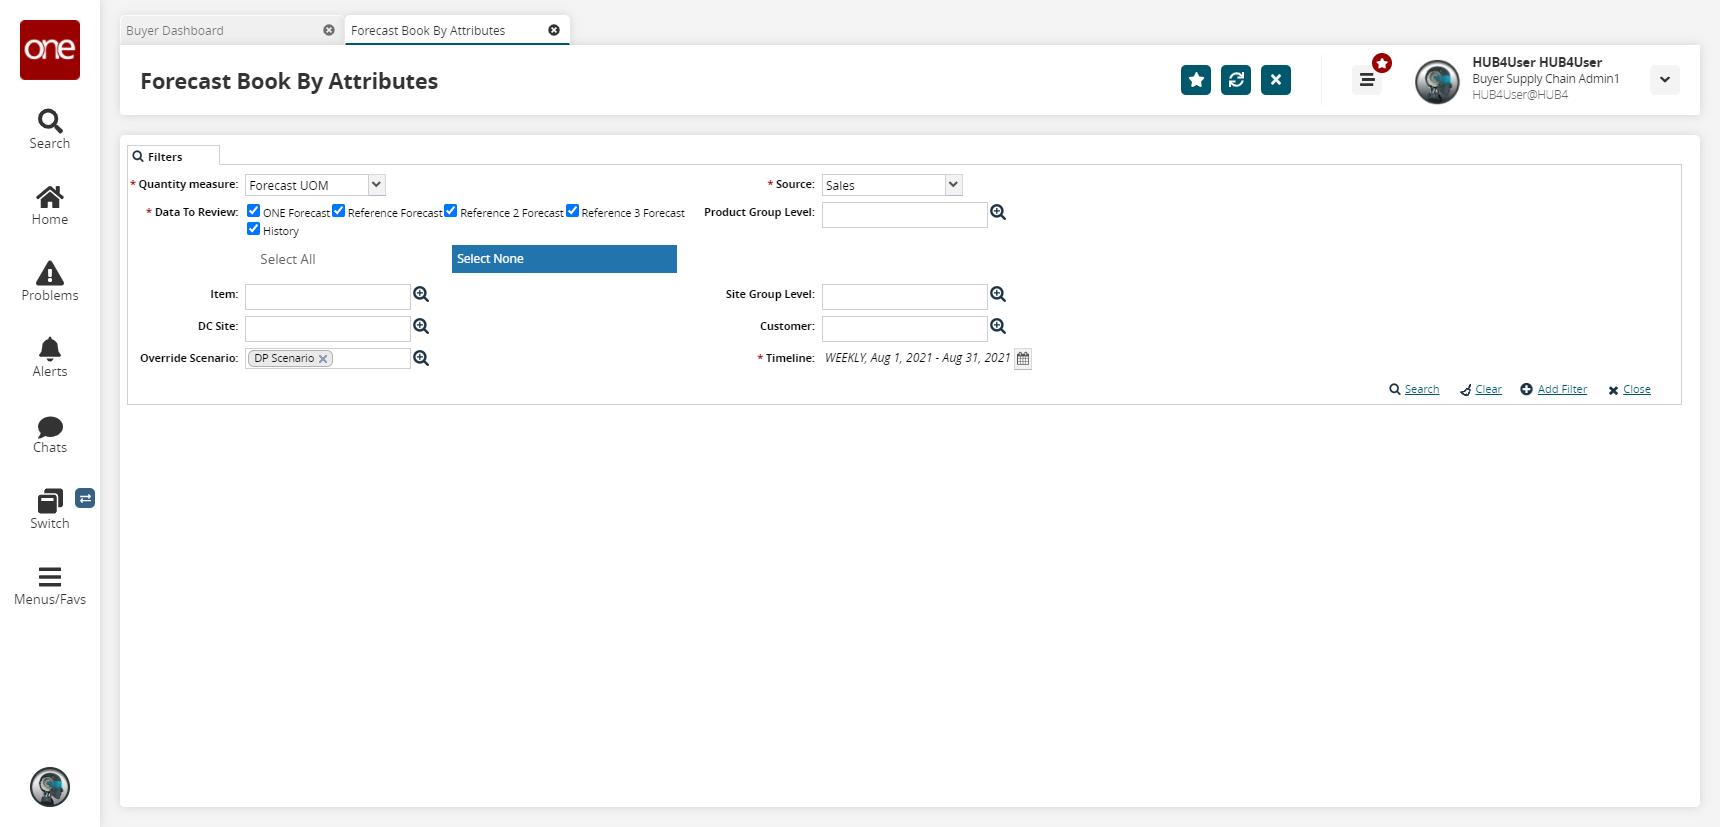Open Override Scenario lookup magnifier

pyautogui.click(x=421, y=358)
